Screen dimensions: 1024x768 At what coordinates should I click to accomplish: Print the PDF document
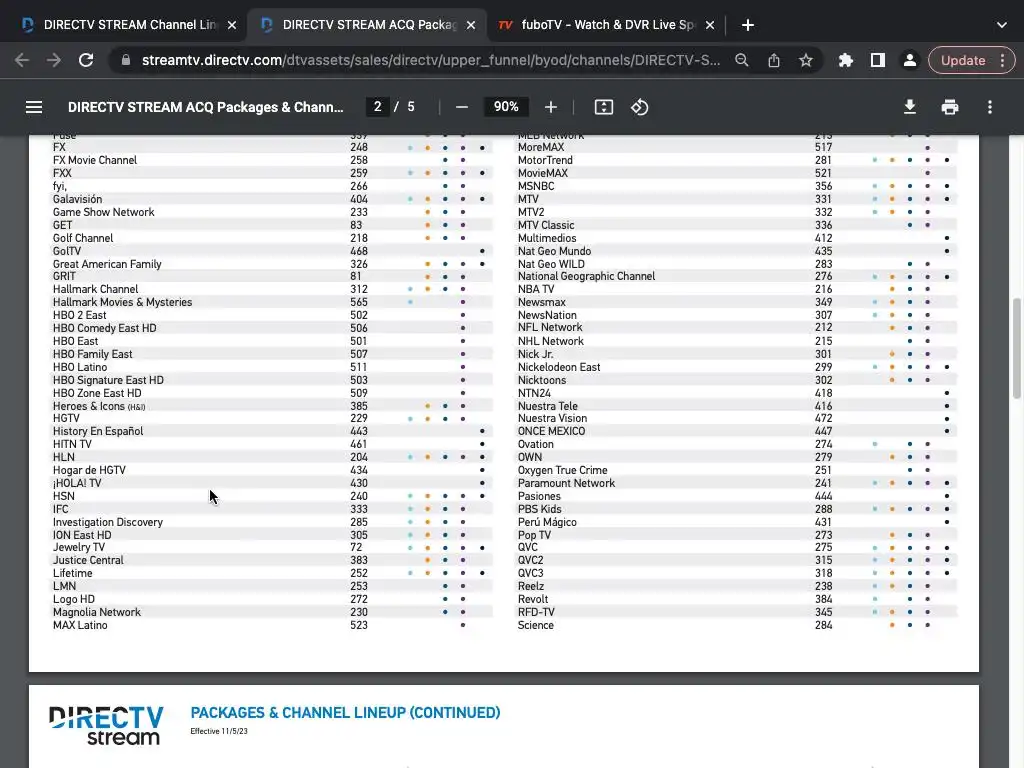point(950,107)
